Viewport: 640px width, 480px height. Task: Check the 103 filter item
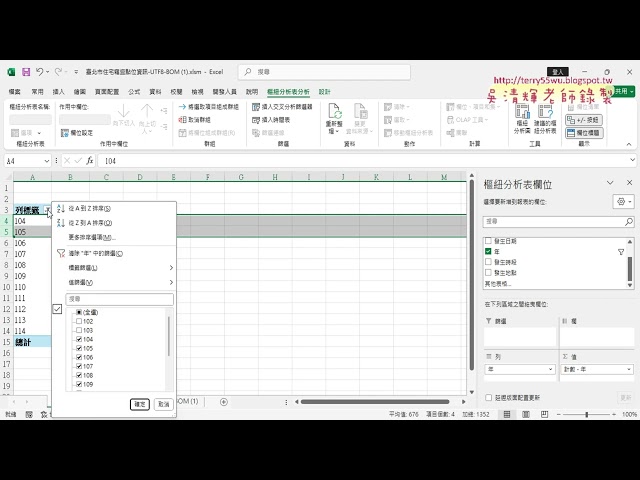tap(79, 330)
